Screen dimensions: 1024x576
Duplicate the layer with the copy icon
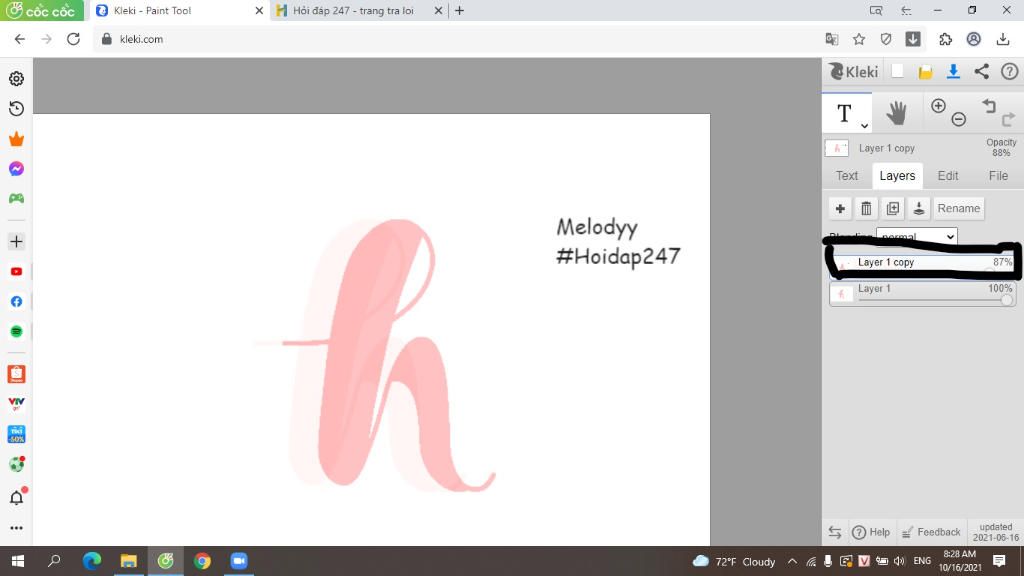click(893, 208)
